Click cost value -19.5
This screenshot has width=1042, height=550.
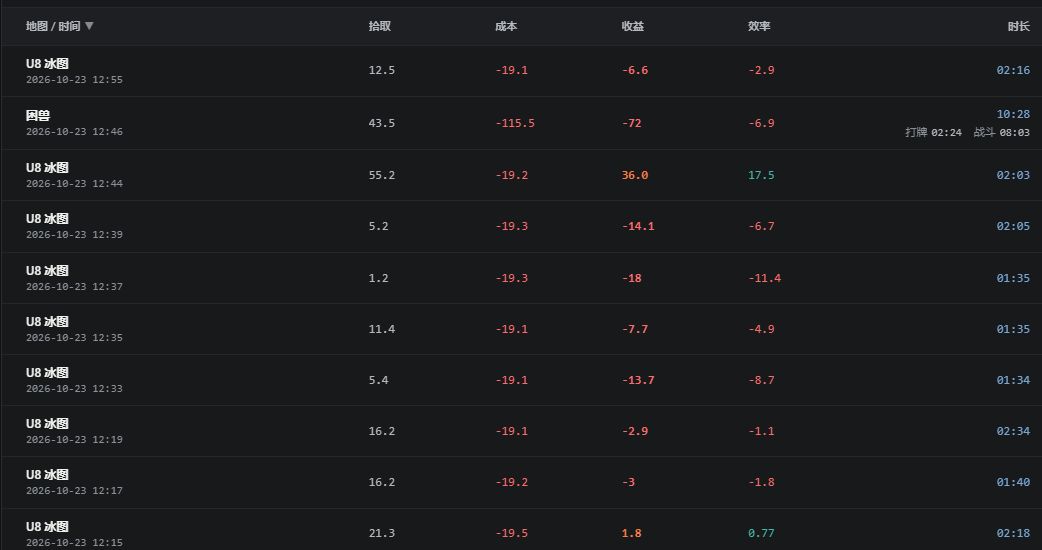512,533
